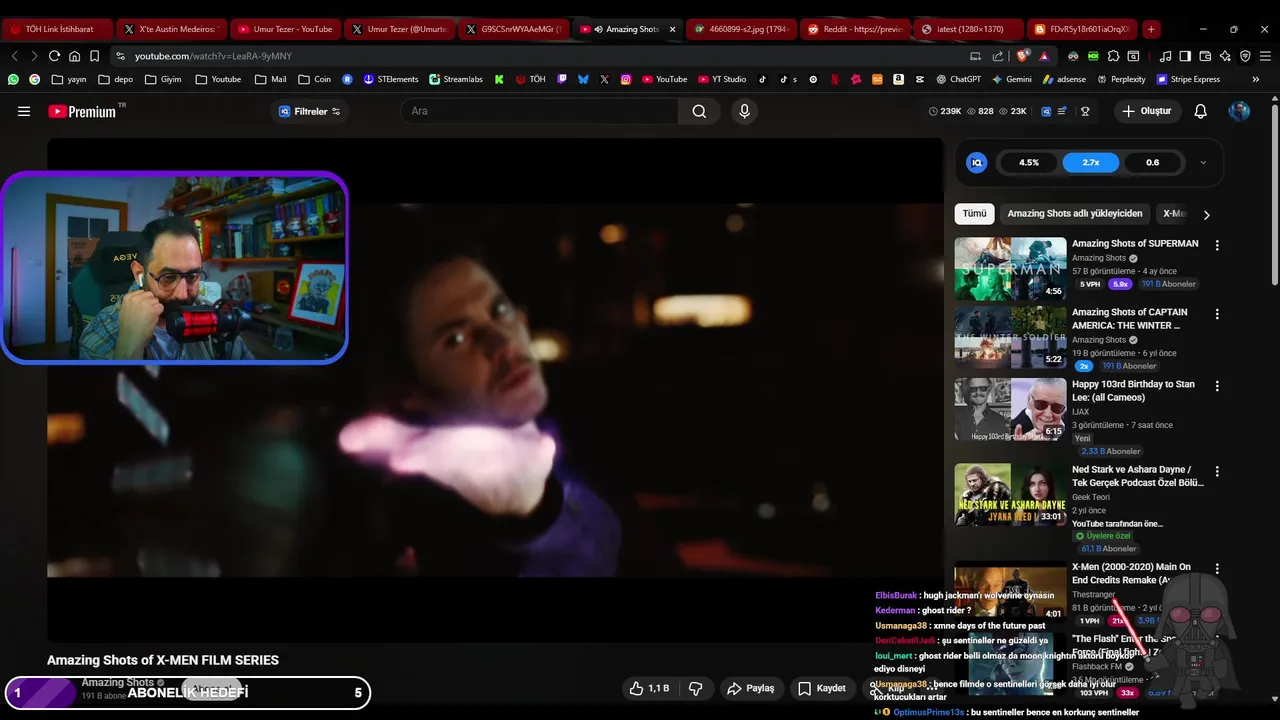The height and width of the screenshot is (720, 1280).
Task: Open the notifications bell
Action: pos(1201,111)
